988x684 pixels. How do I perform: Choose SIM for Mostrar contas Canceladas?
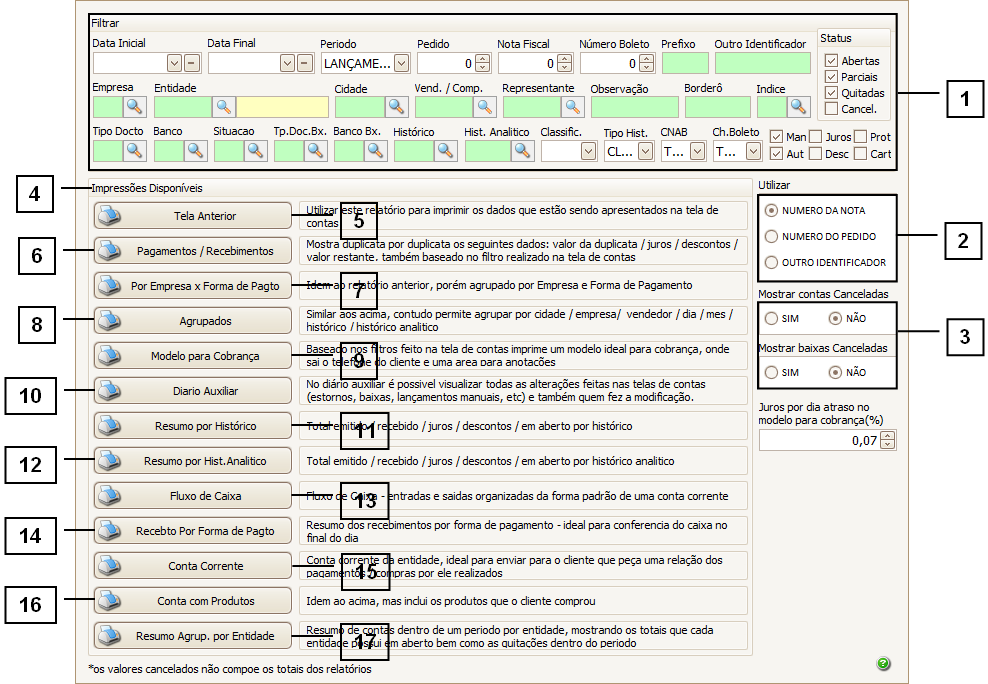pos(771,318)
